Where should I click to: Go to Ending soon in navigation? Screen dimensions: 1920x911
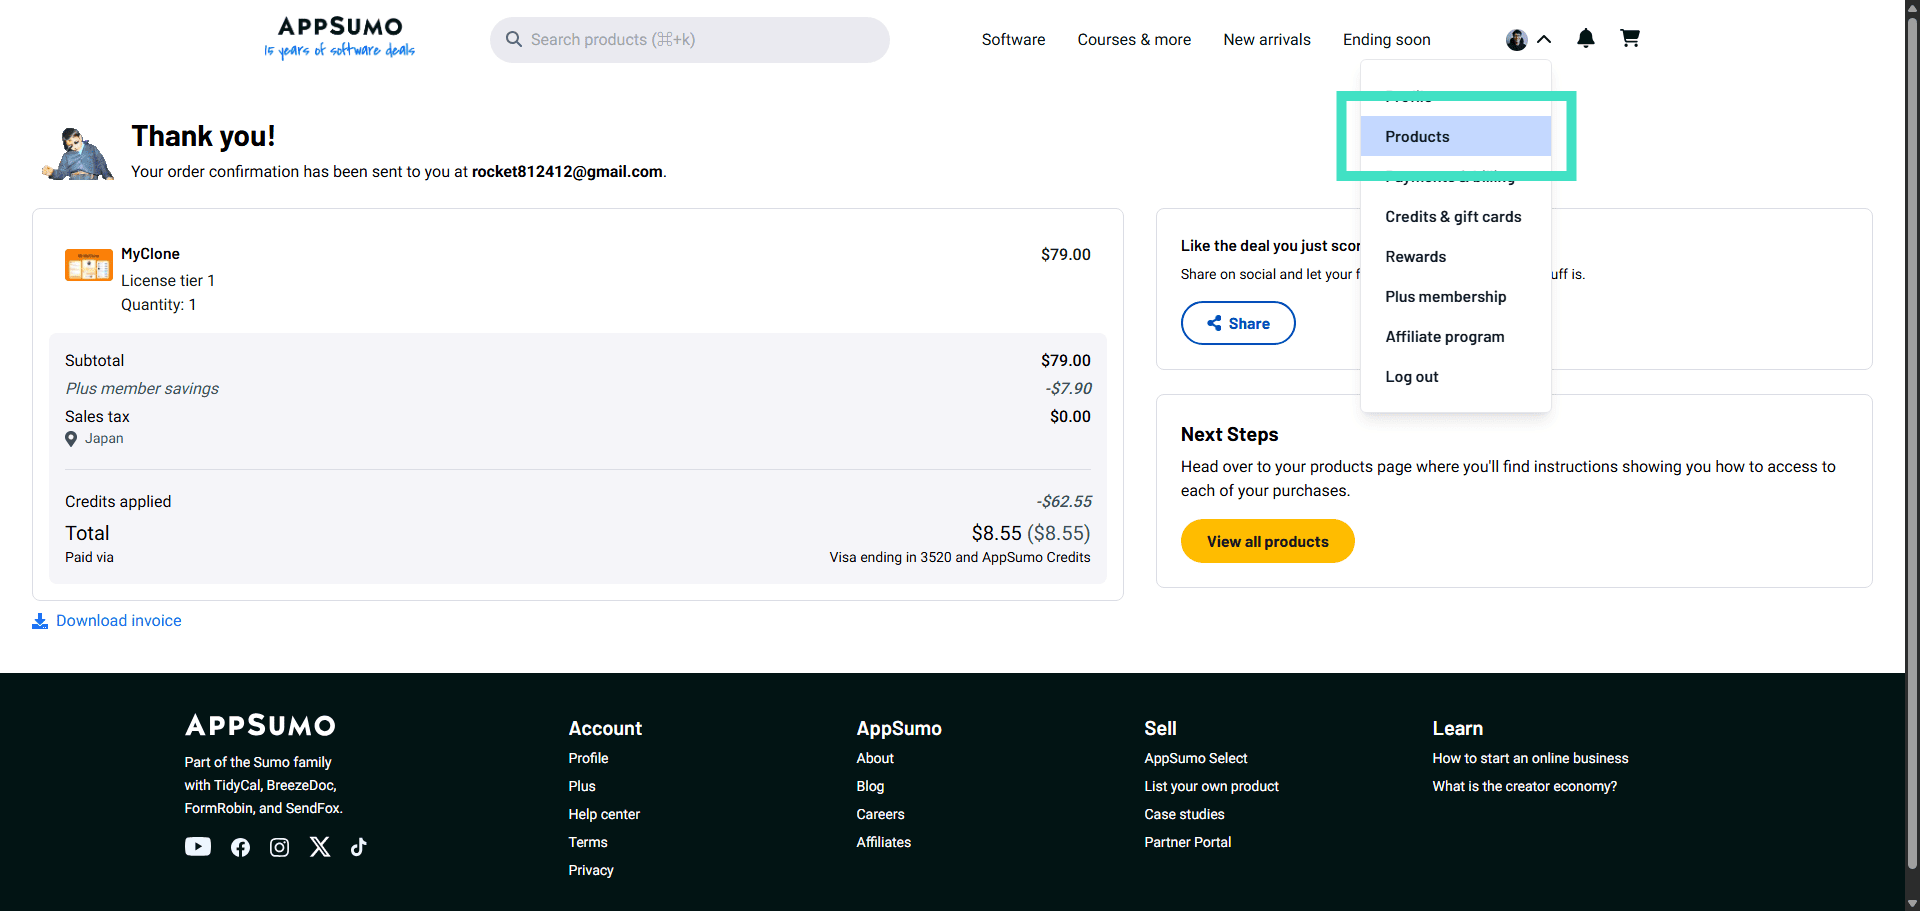[x=1386, y=40]
